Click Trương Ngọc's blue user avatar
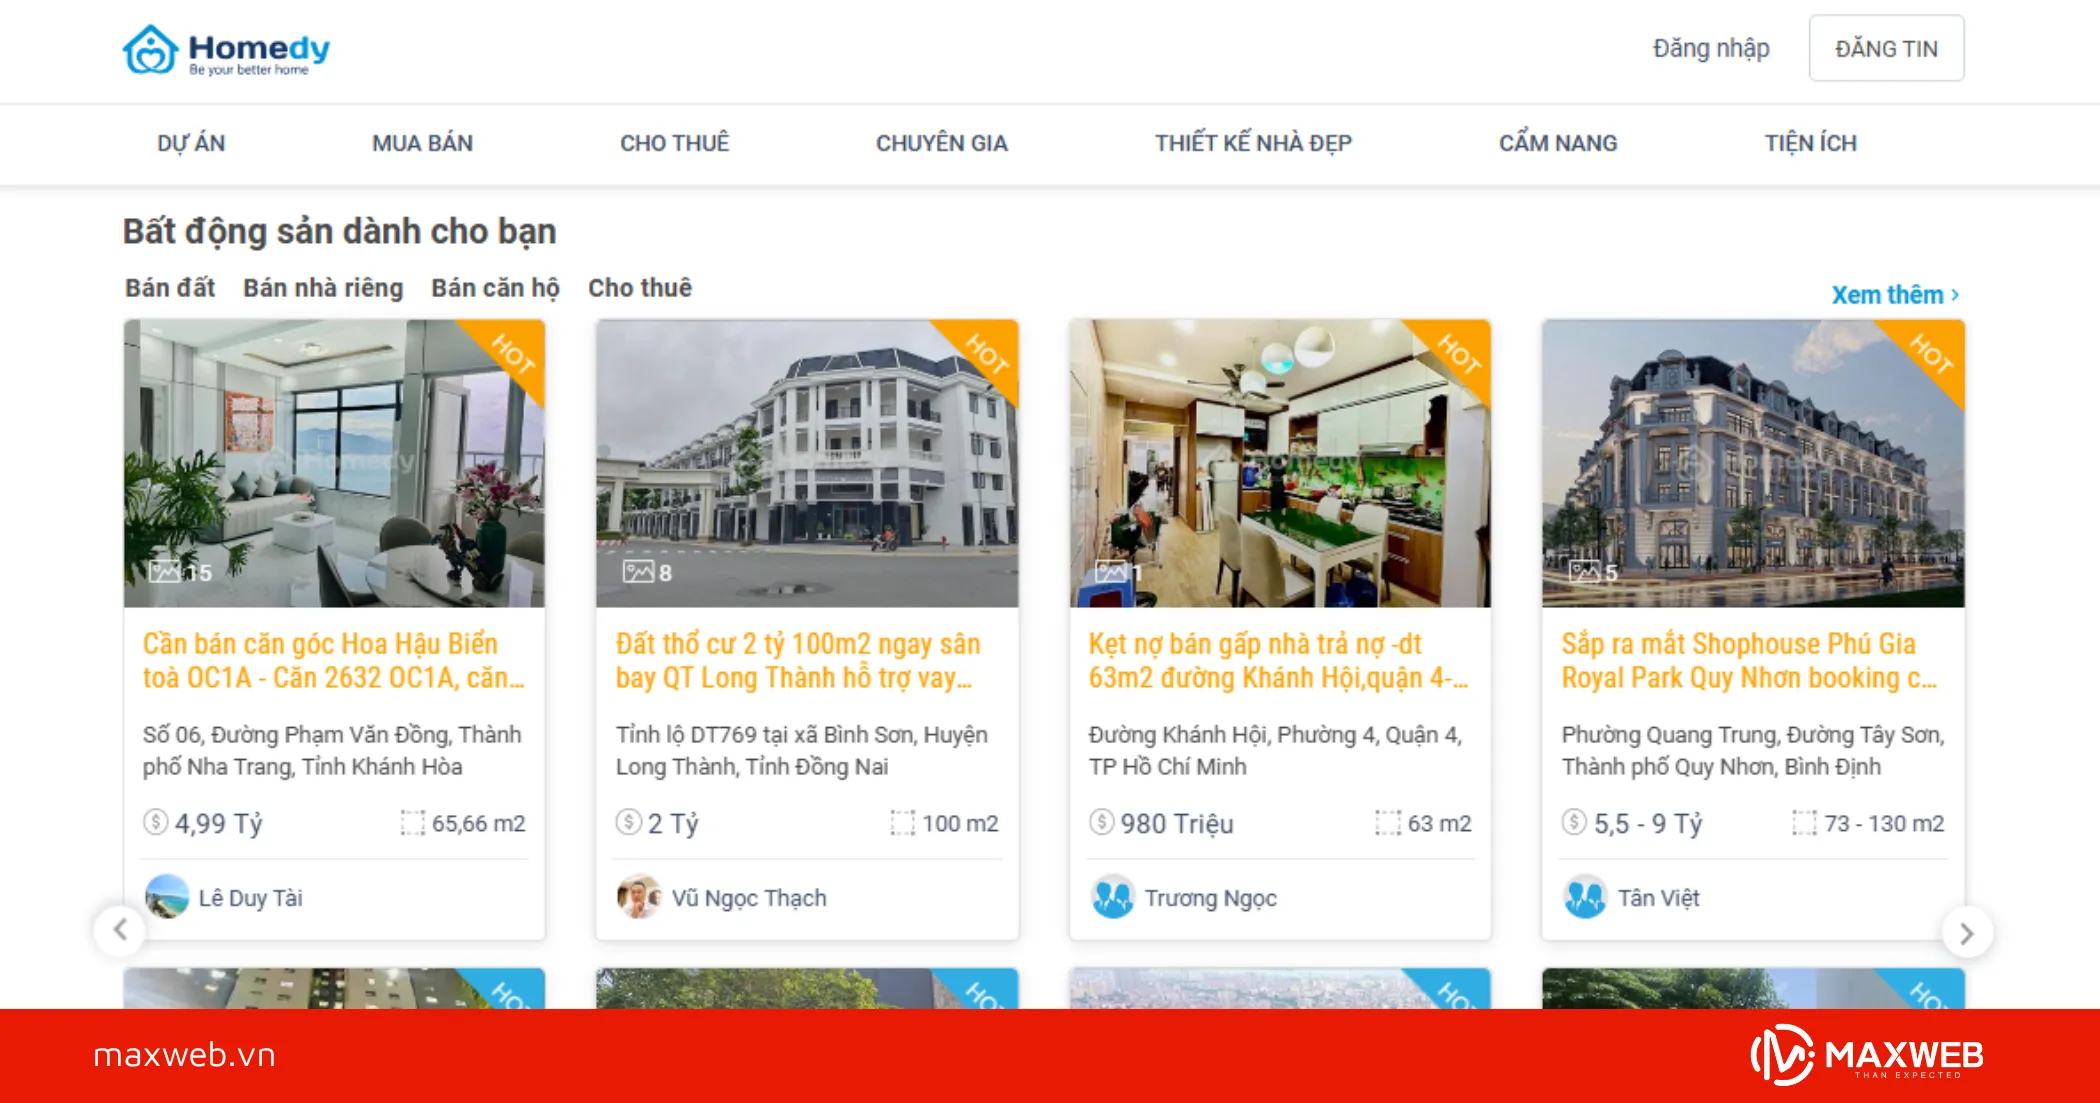 coord(1112,897)
